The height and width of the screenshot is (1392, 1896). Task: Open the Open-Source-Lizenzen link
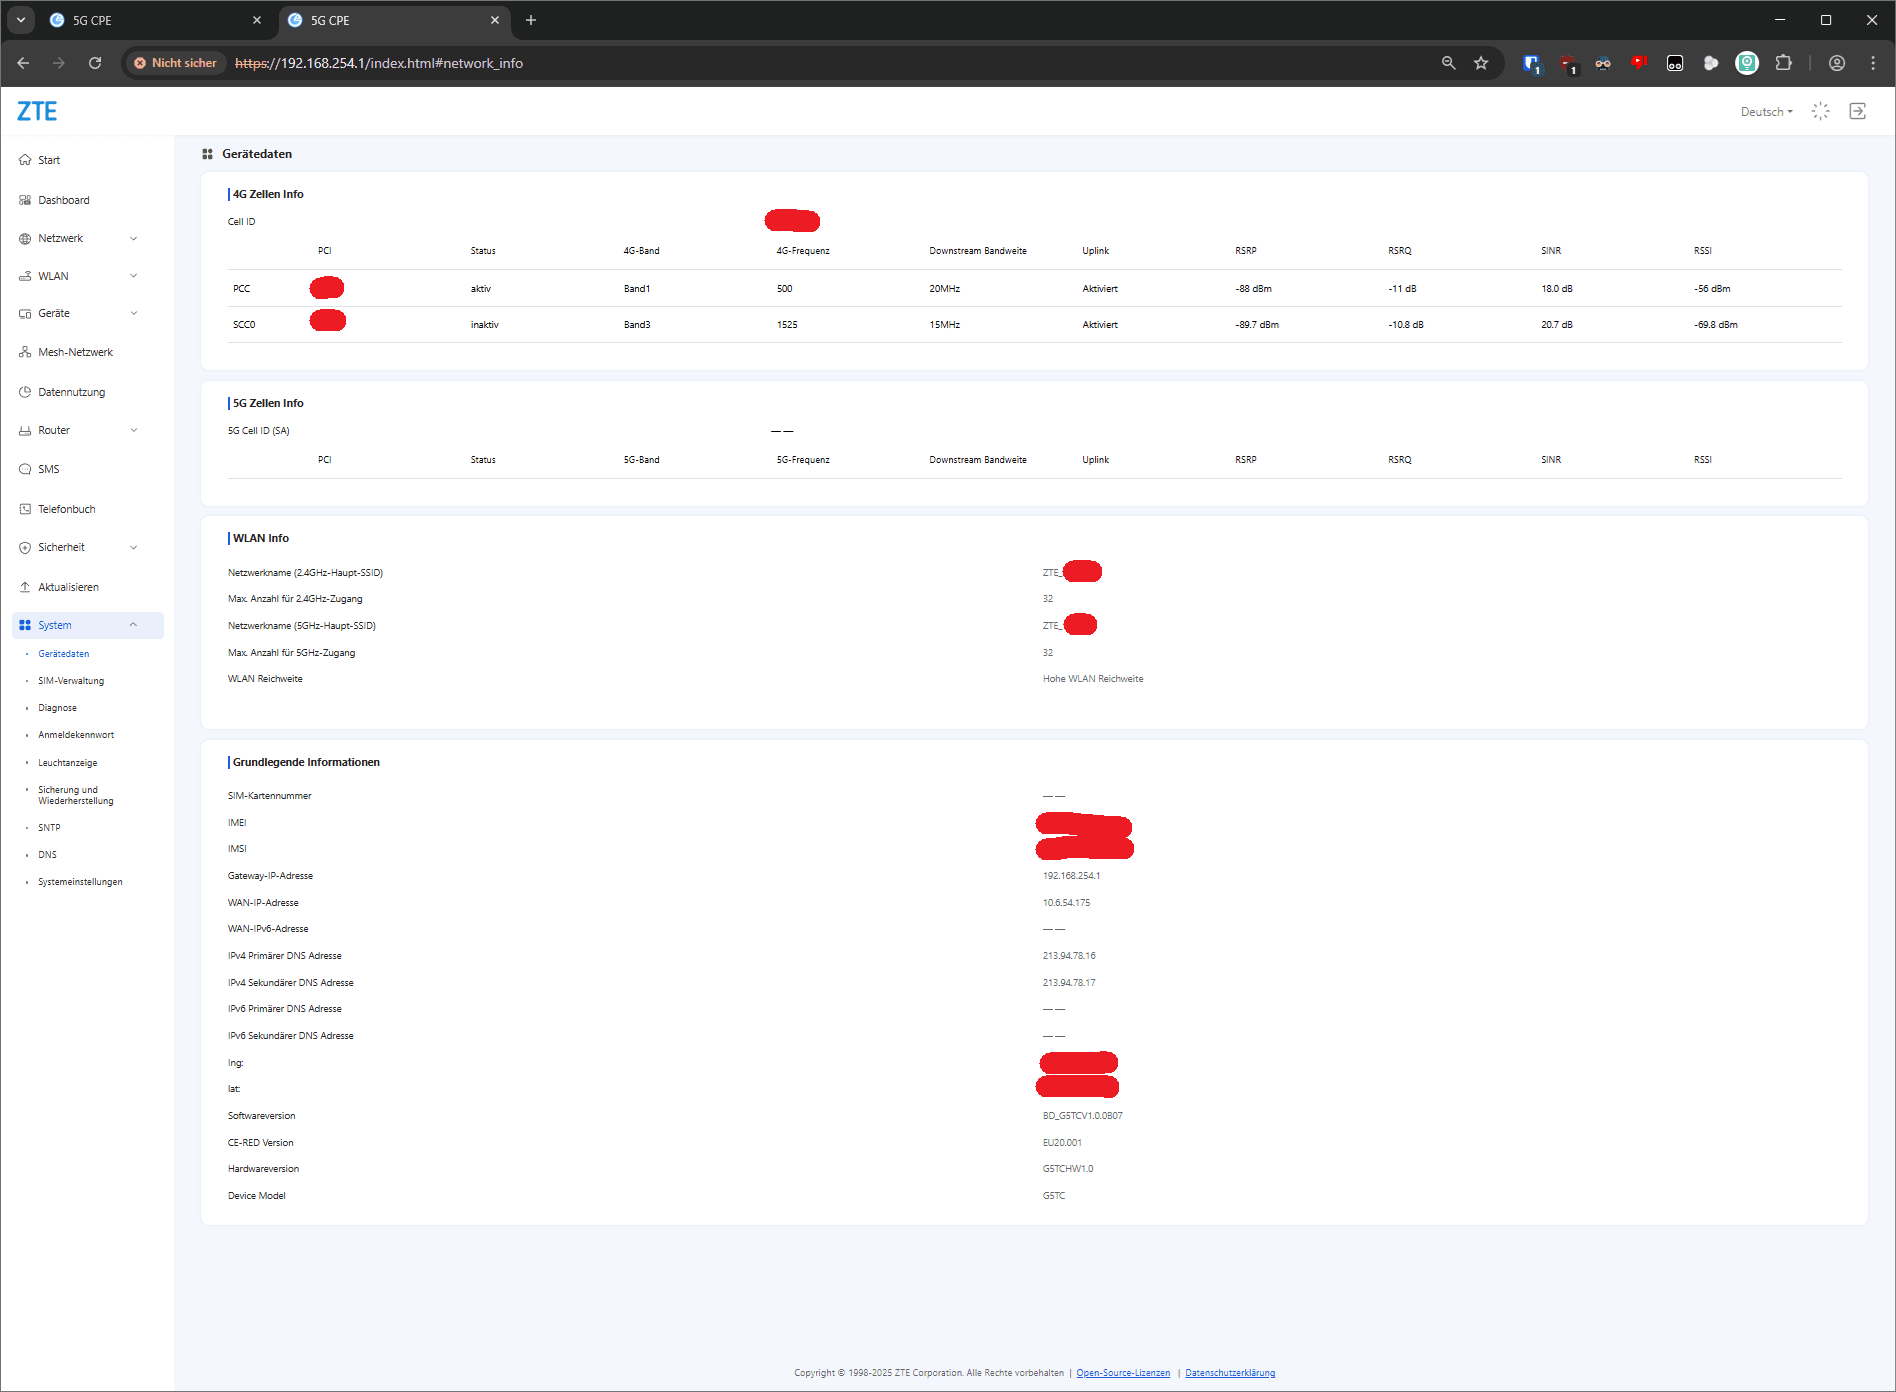pos(1122,1373)
